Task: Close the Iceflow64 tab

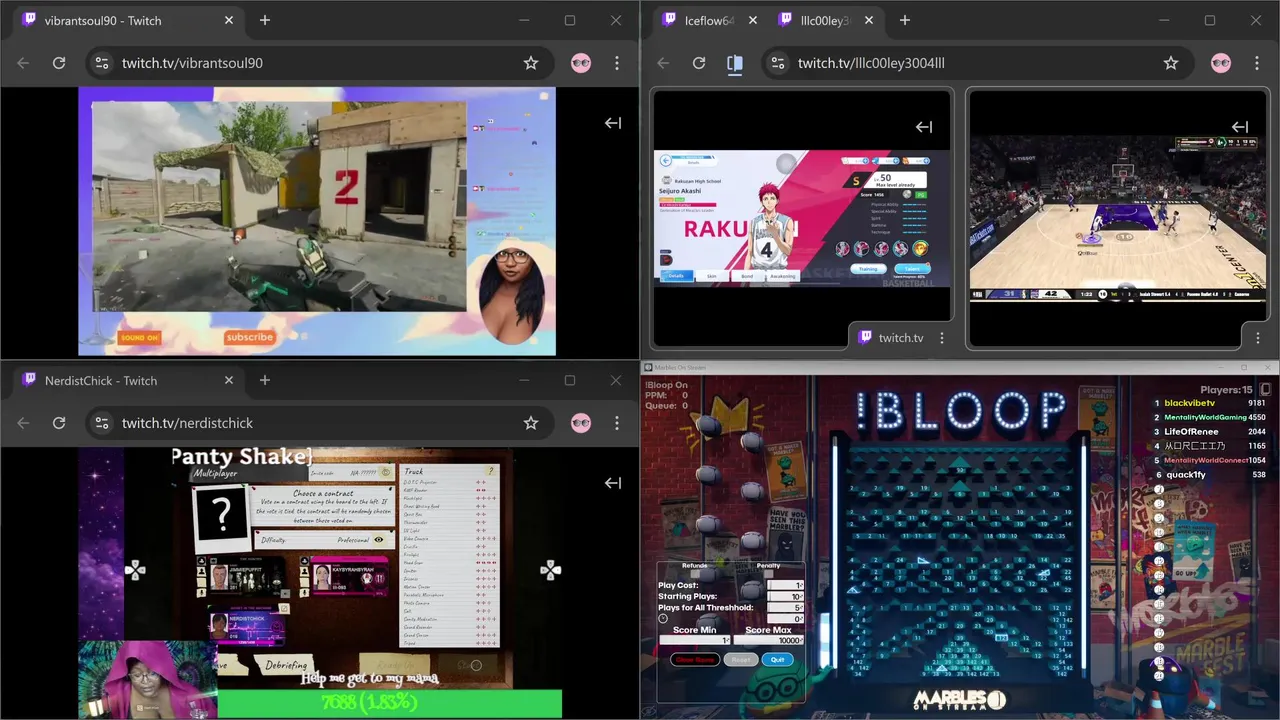Action: coord(753,20)
